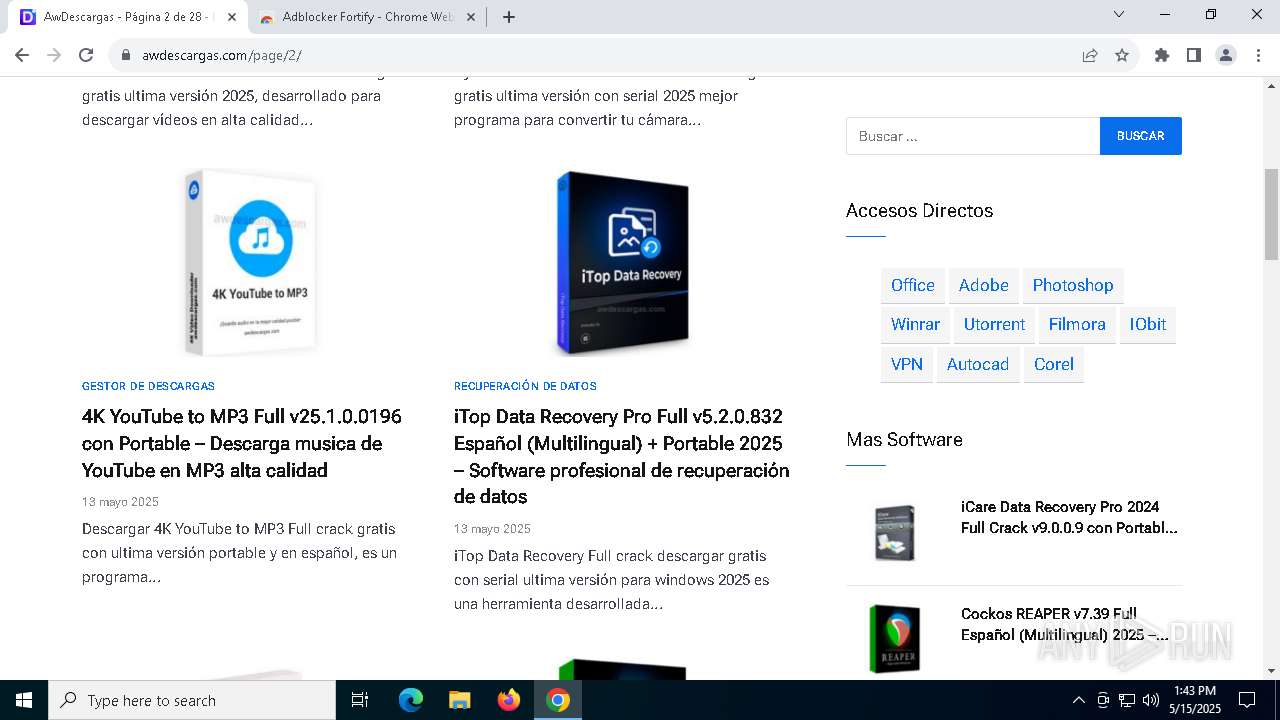
Task: Launch Firefox from the taskbar
Action: tap(509, 700)
